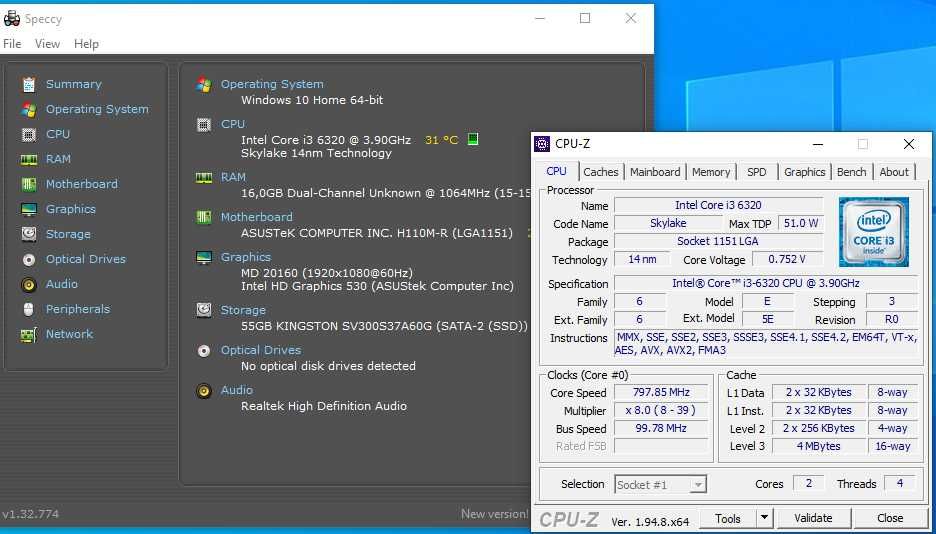Click the Max TDP value 51.0 W
Viewport: 936px width, 534px height.
(800, 224)
